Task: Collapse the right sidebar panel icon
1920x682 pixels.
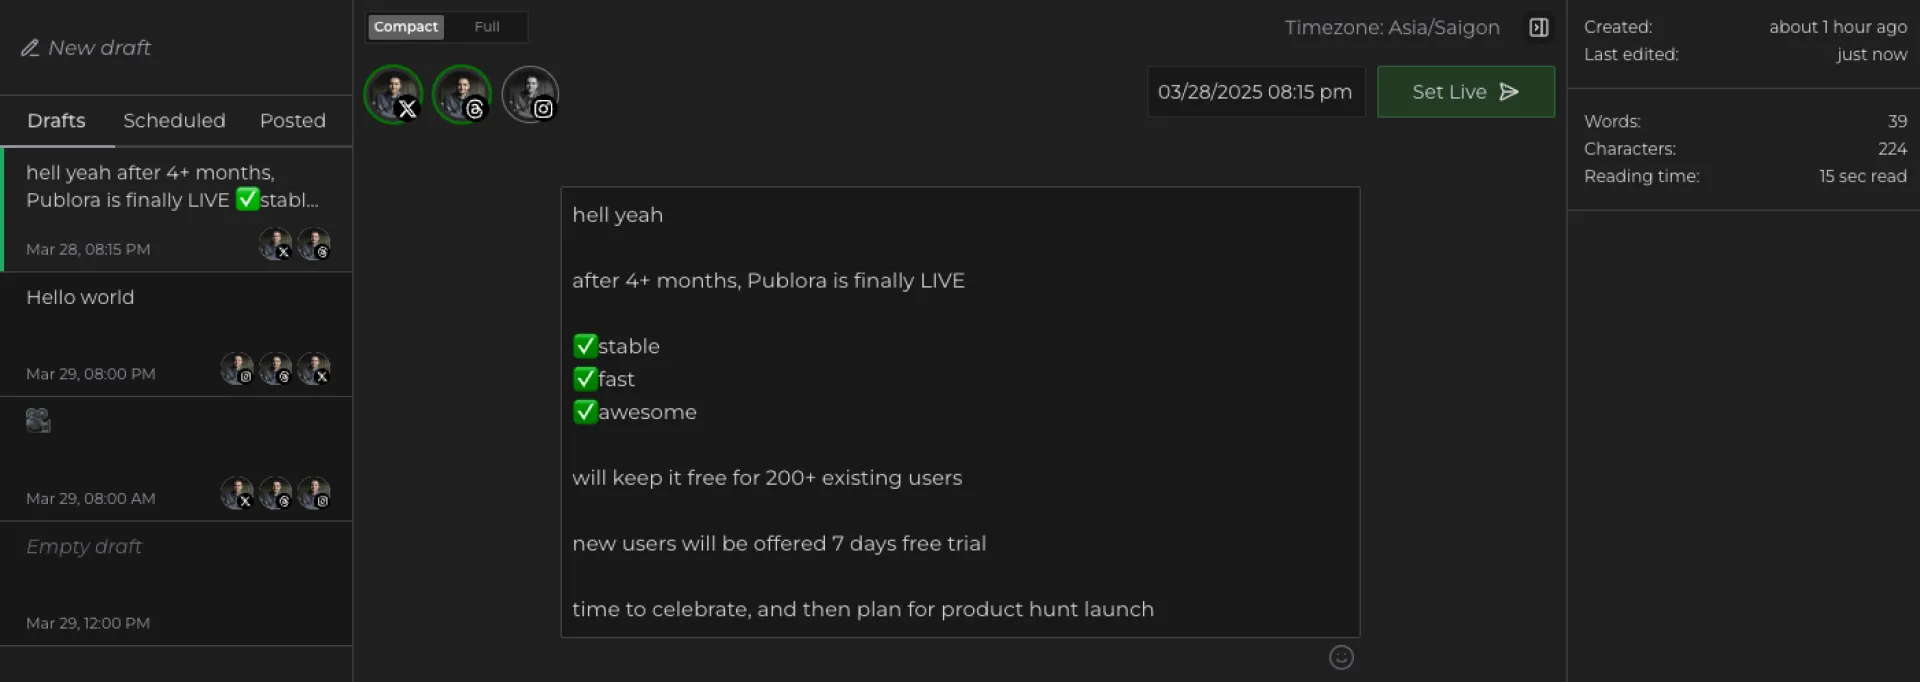Action: 1538,28
